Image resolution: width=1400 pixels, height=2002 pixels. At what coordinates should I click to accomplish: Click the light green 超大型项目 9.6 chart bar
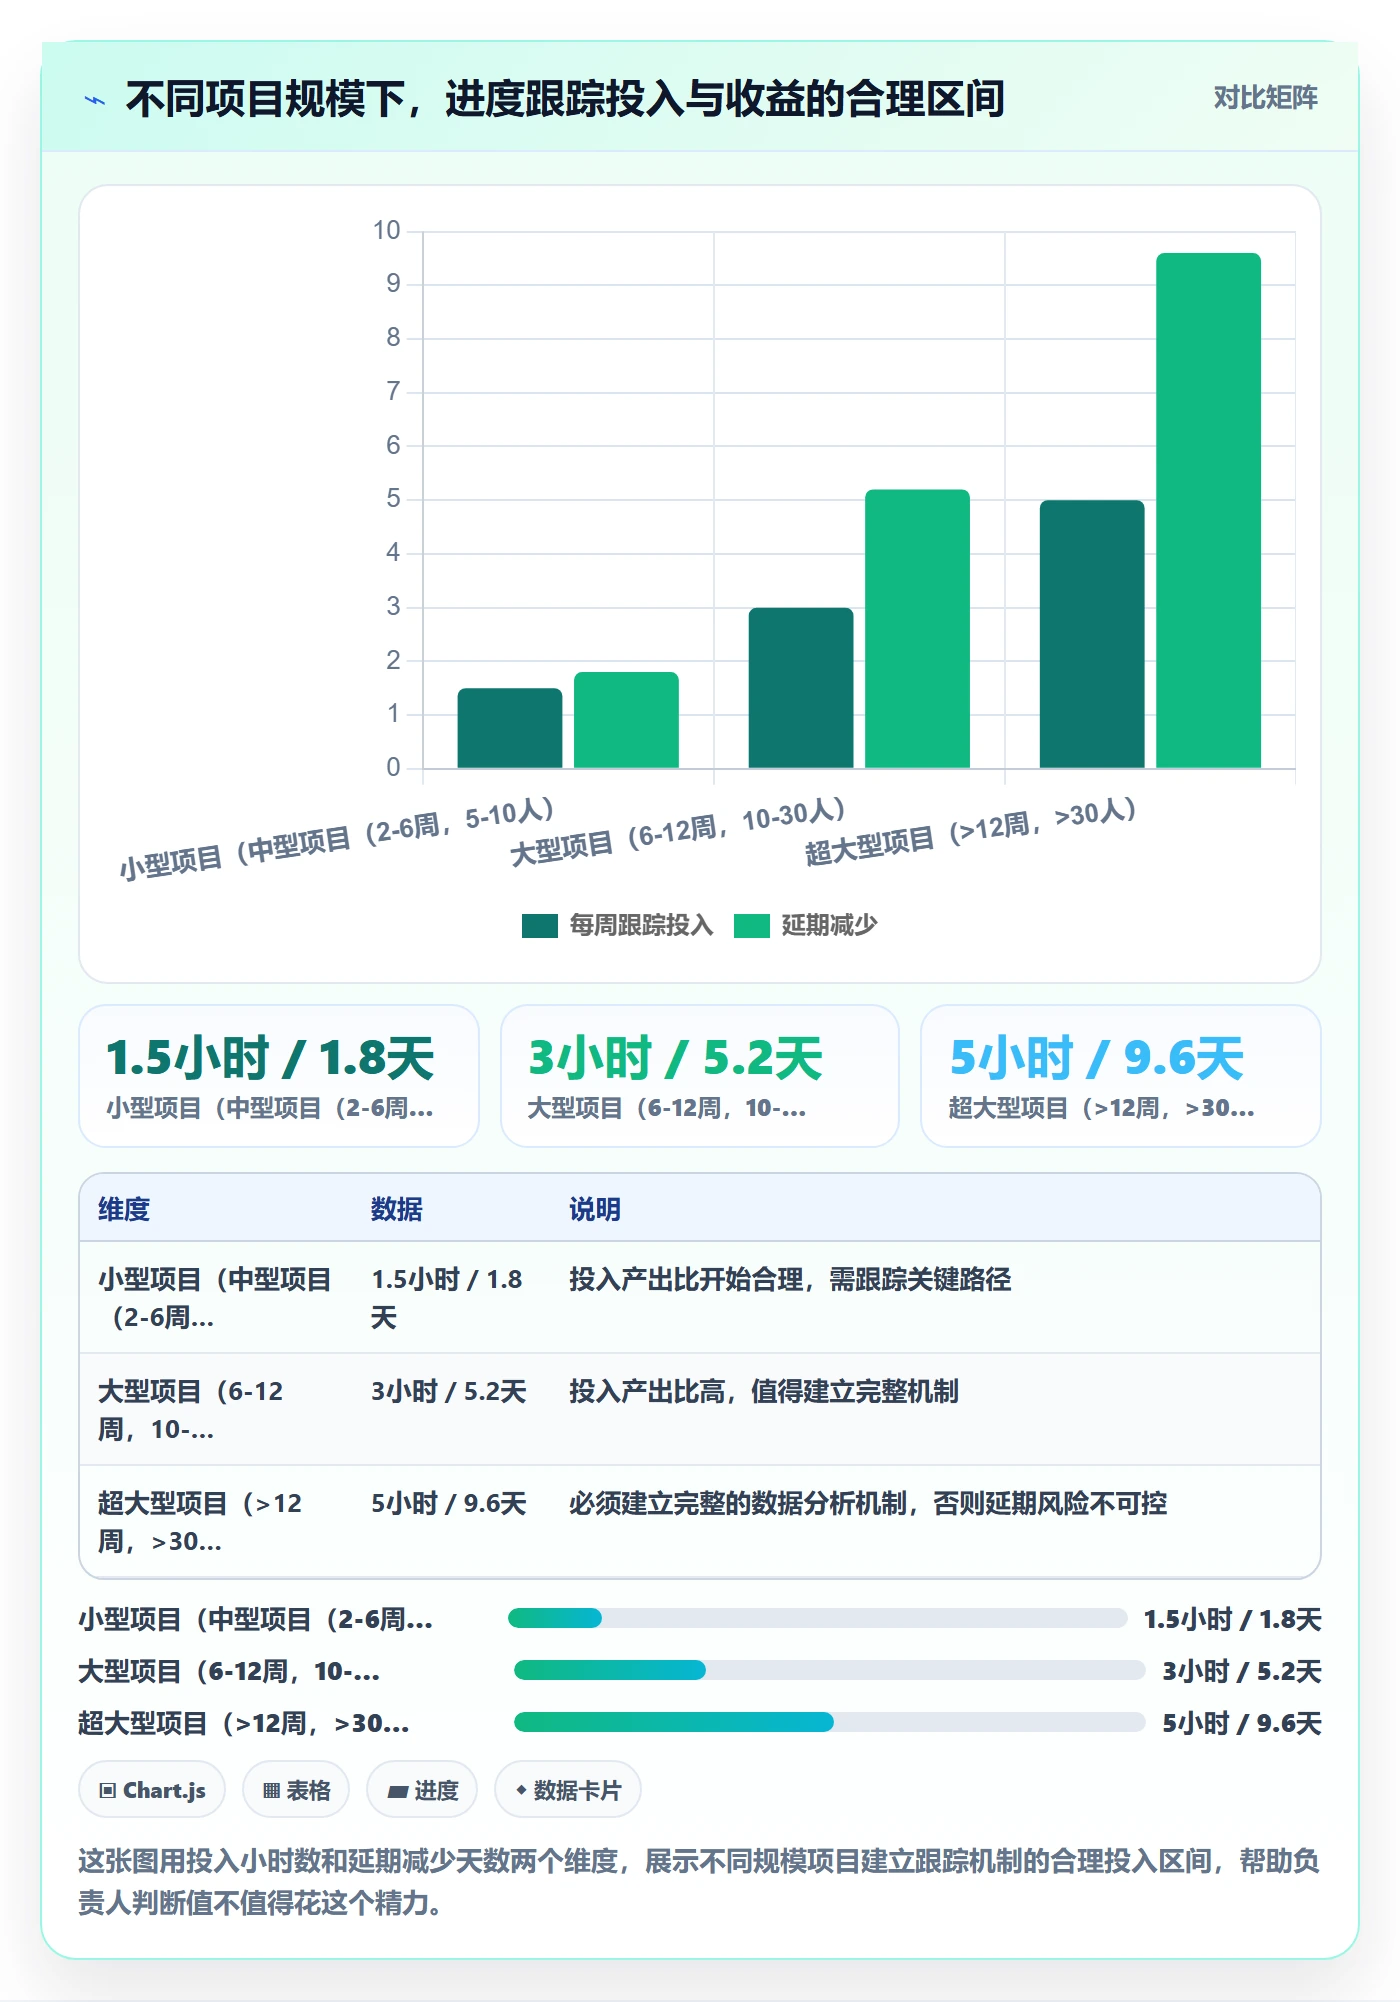point(1208,511)
